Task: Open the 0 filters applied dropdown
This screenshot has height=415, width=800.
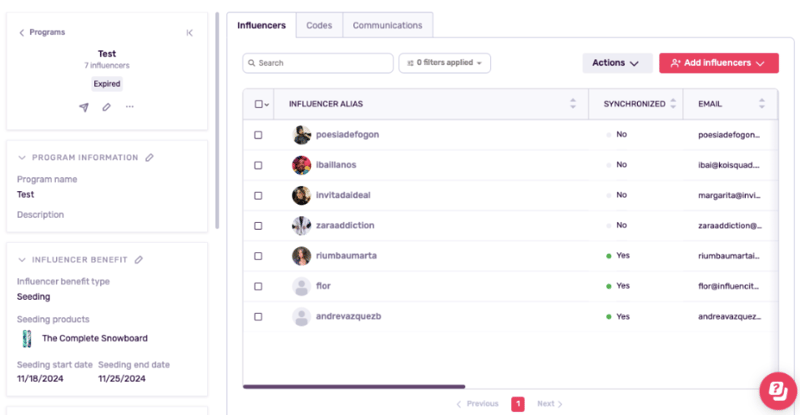Action: [445, 63]
